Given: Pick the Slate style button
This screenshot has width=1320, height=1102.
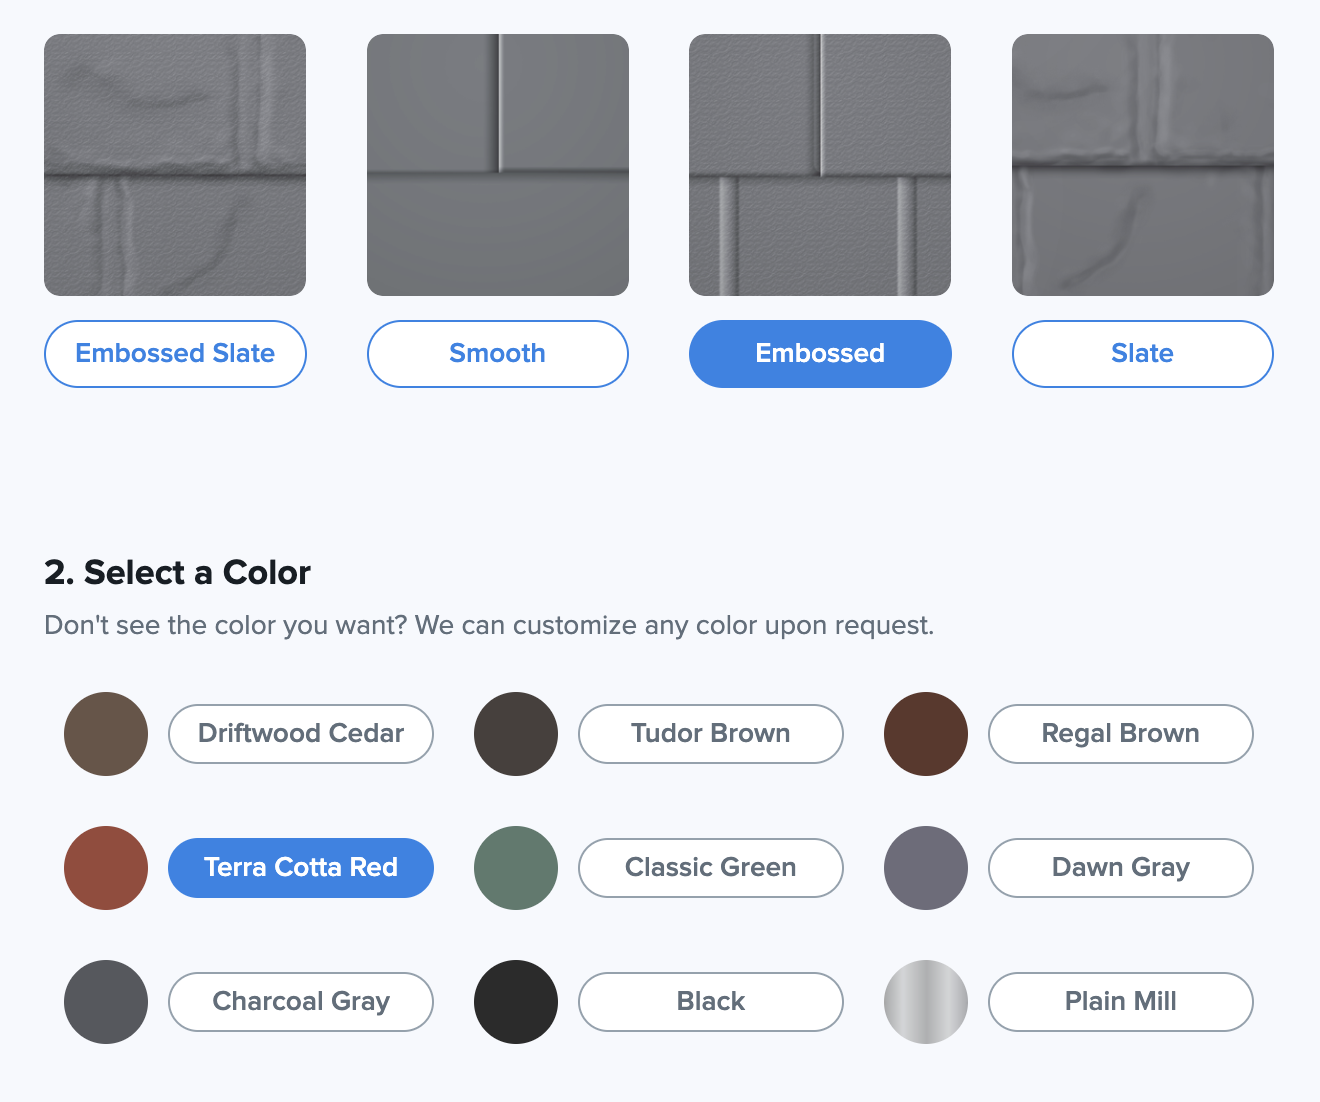Looking at the screenshot, I should tap(1142, 354).
